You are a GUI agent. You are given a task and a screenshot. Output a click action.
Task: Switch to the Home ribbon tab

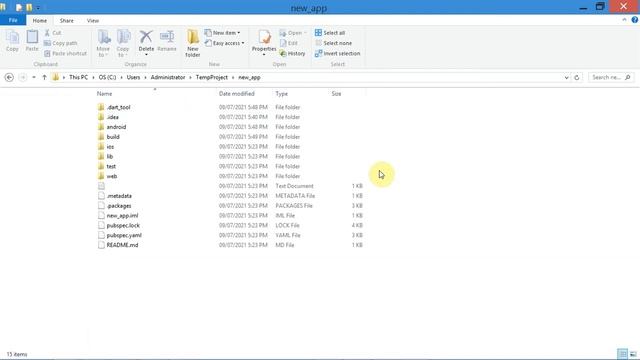coord(40,20)
